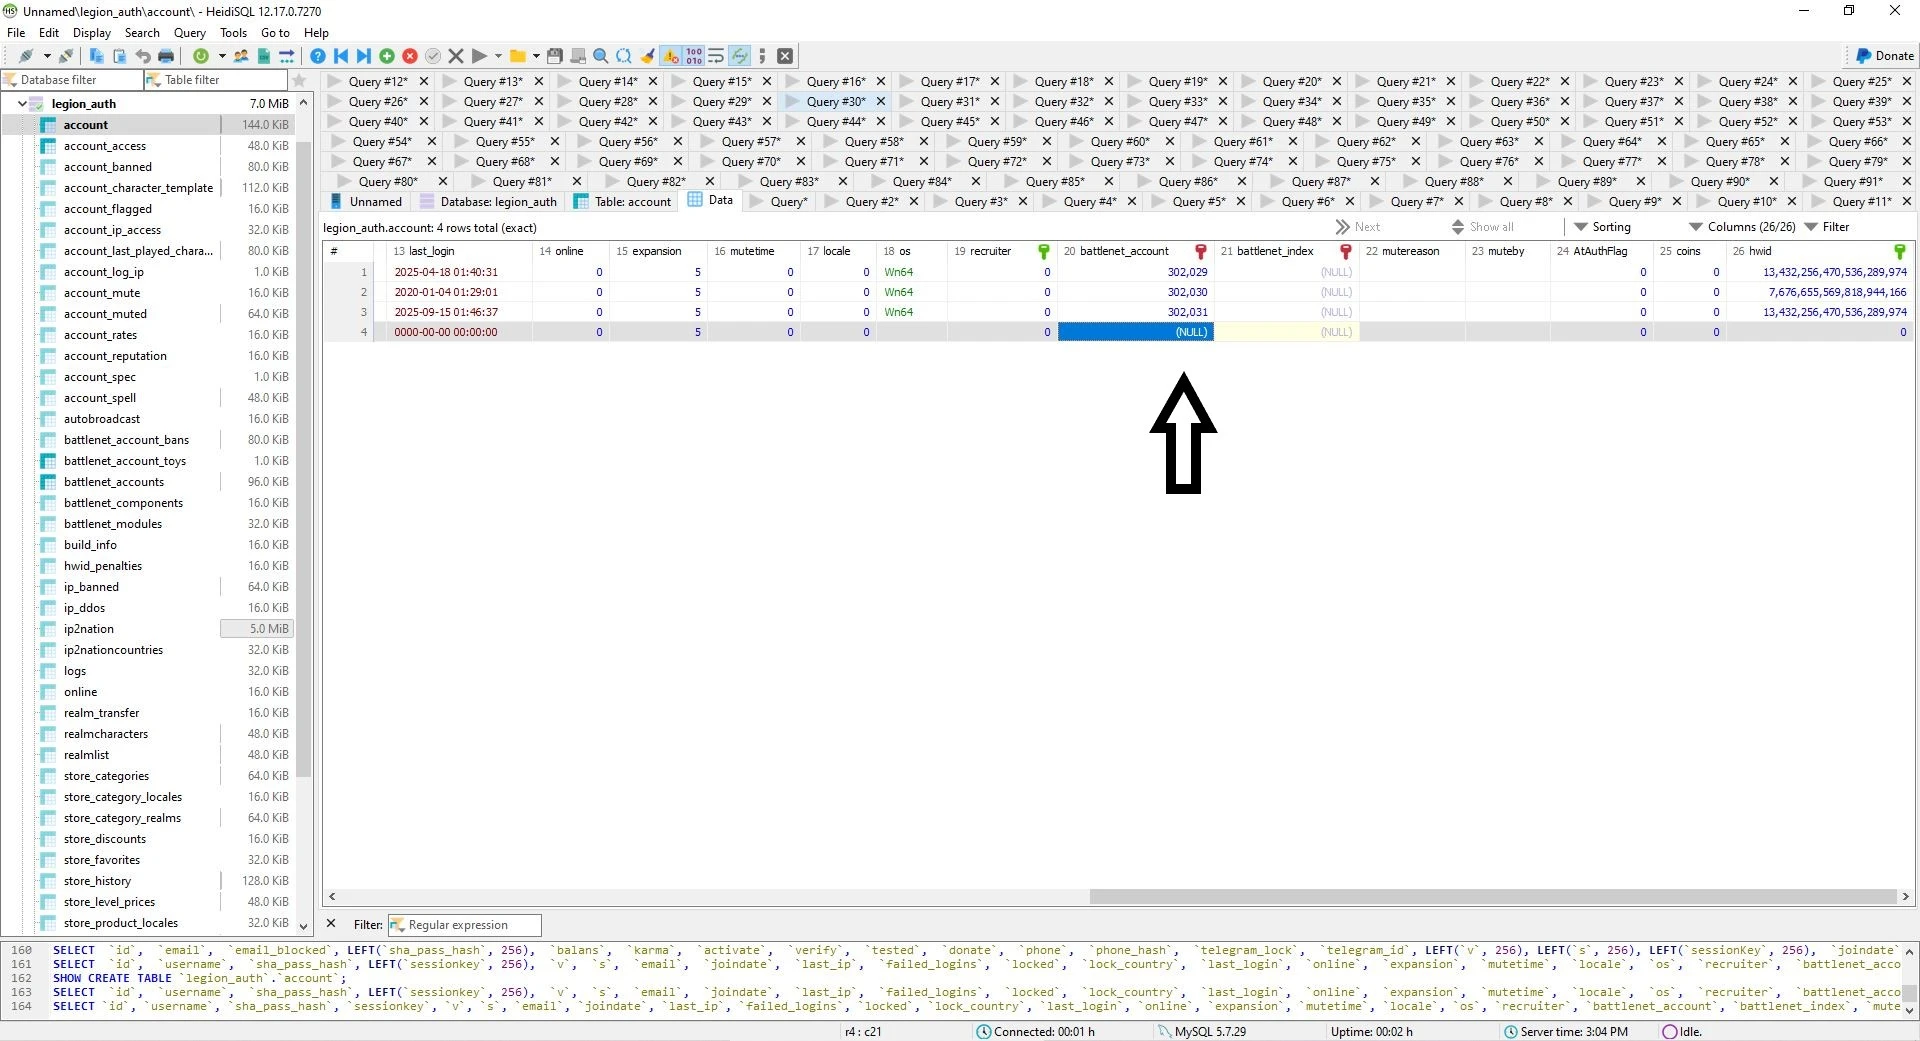Viewport: 1920px width, 1041px height.
Task: Open connect icon dropdown arrow
Action: pyautogui.click(x=47, y=56)
